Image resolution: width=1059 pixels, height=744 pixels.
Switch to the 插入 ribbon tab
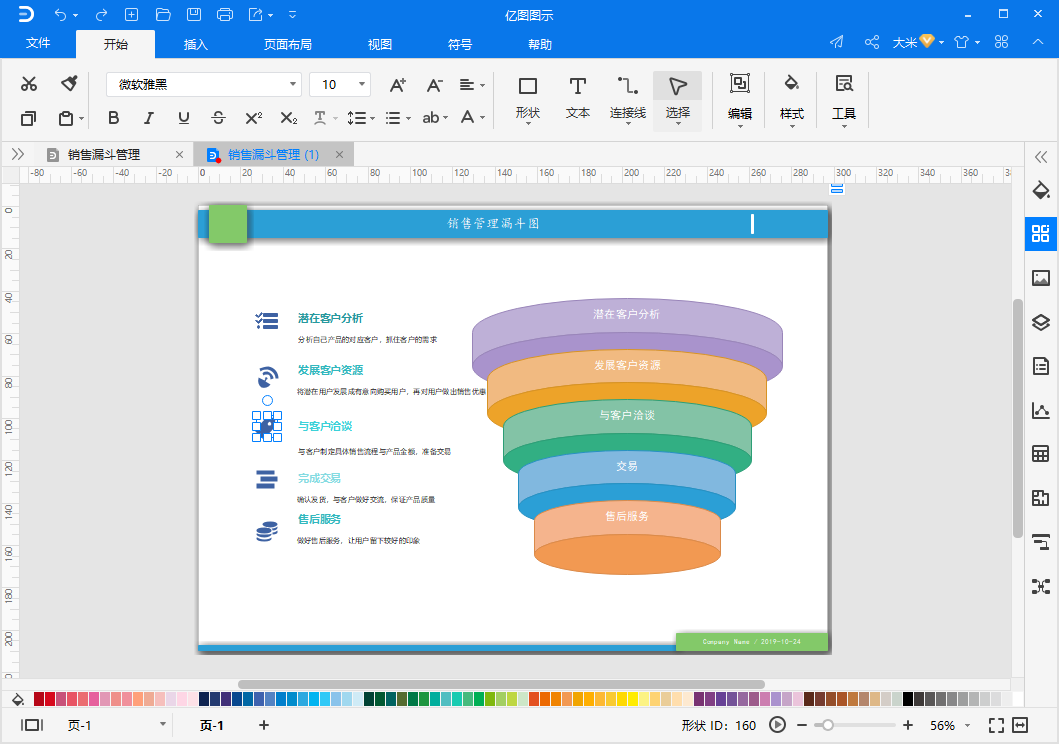(x=195, y=45)
